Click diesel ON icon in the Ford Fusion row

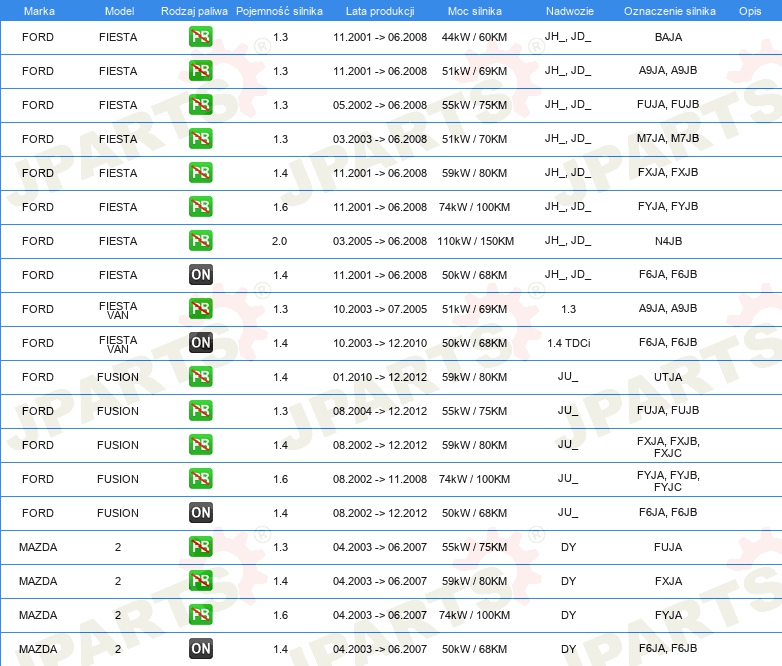[200, 512]
